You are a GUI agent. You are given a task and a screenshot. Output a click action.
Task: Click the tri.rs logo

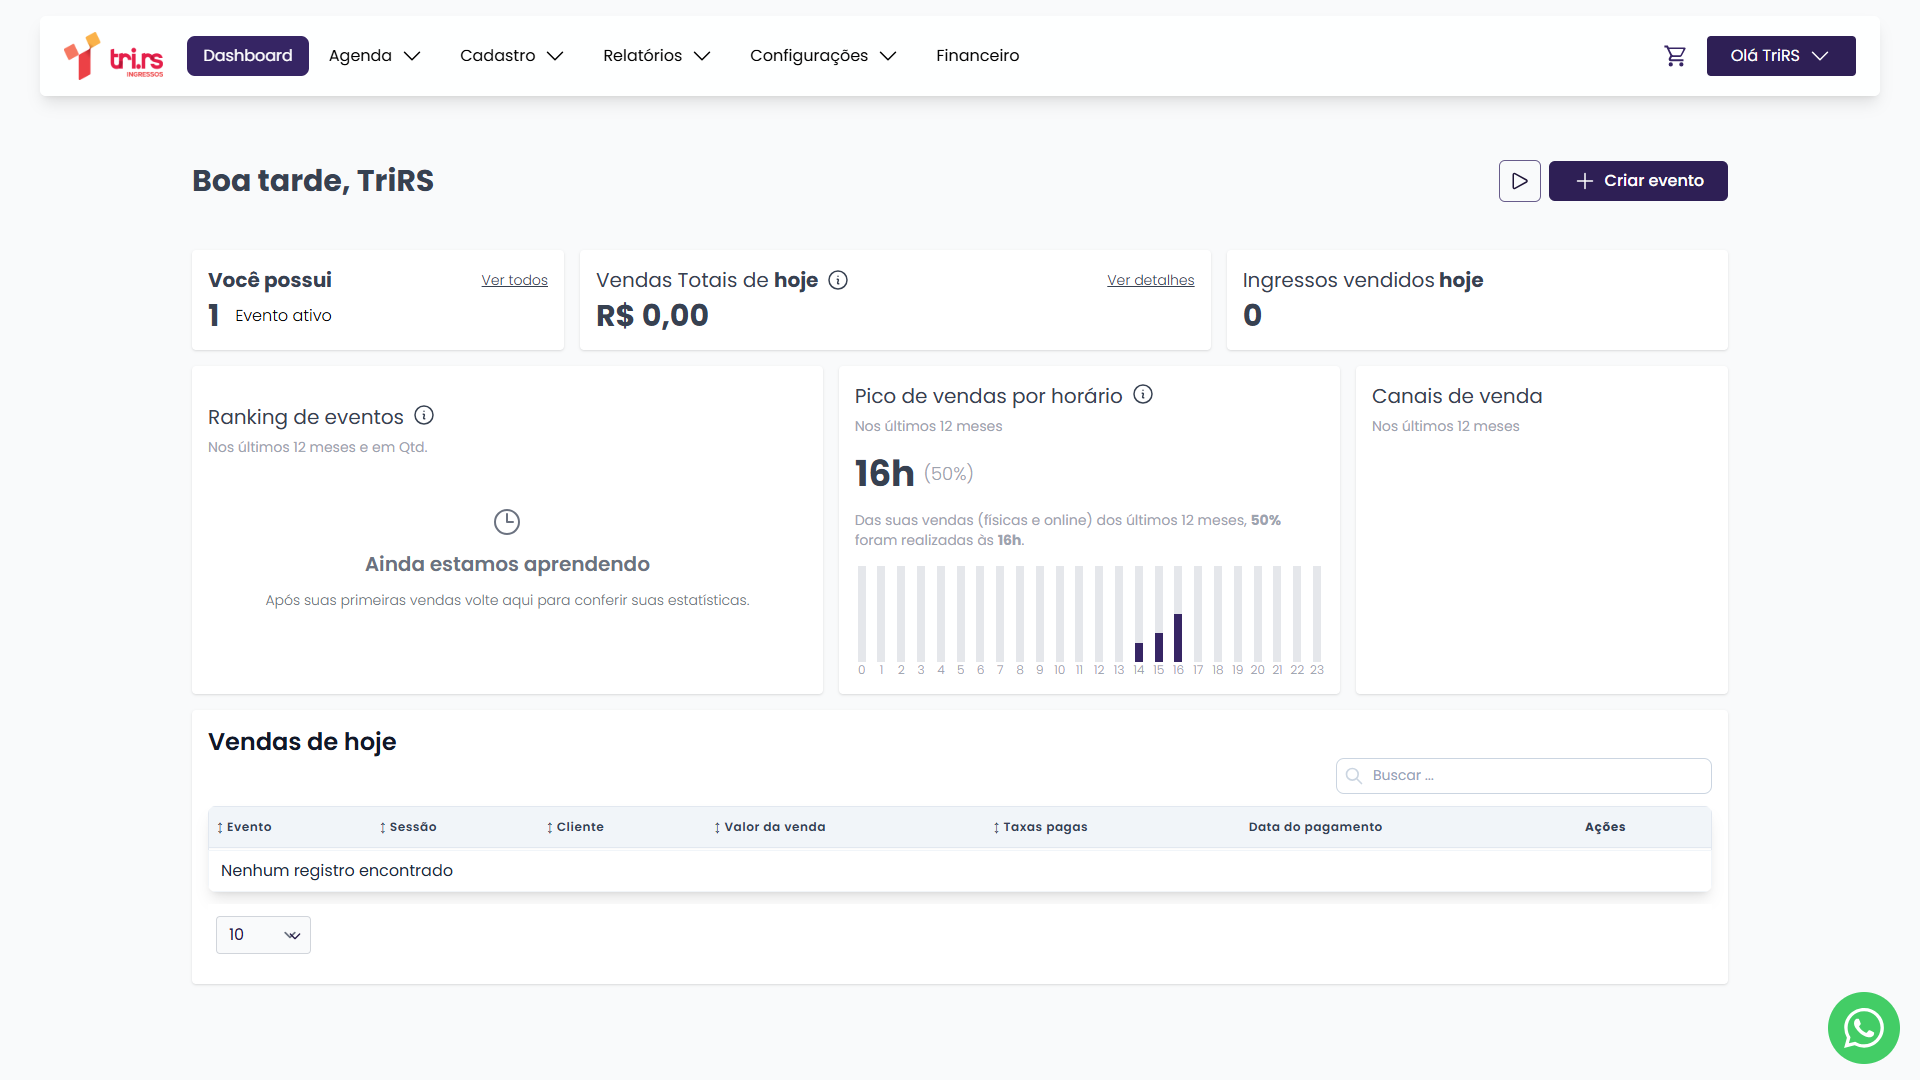coord(113,56)
